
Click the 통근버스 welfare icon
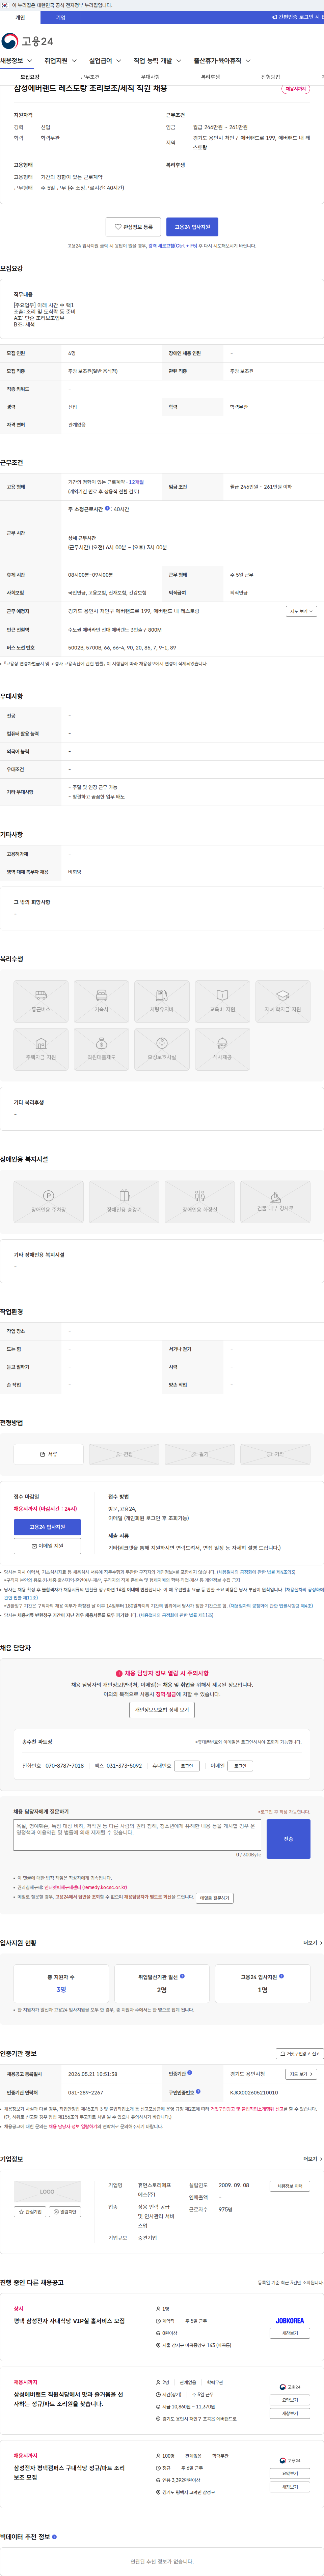tap(40, 1001)
